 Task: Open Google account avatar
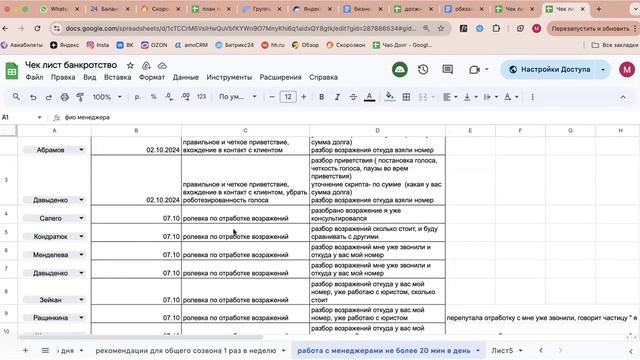627,69
